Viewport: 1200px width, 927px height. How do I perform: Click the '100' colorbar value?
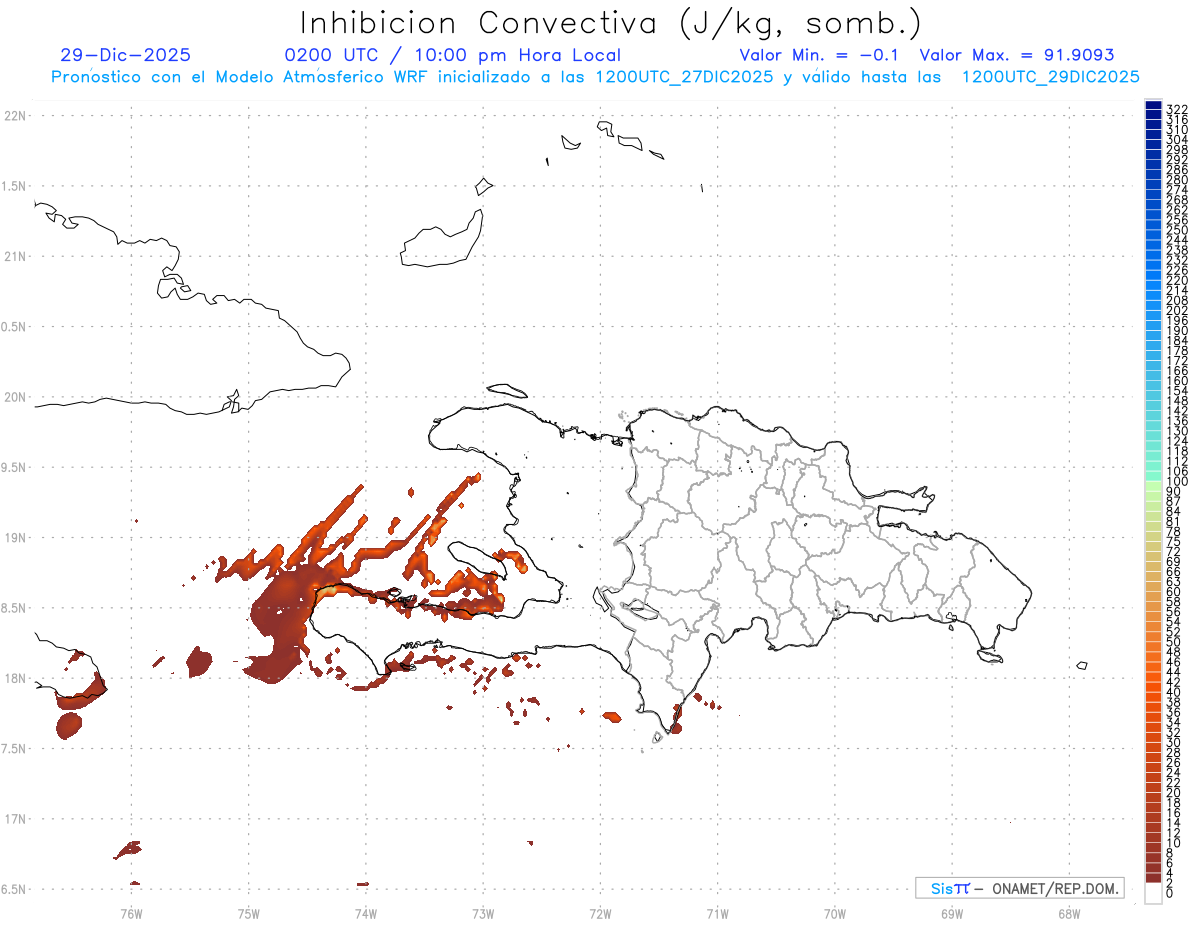pos(1176,482)
